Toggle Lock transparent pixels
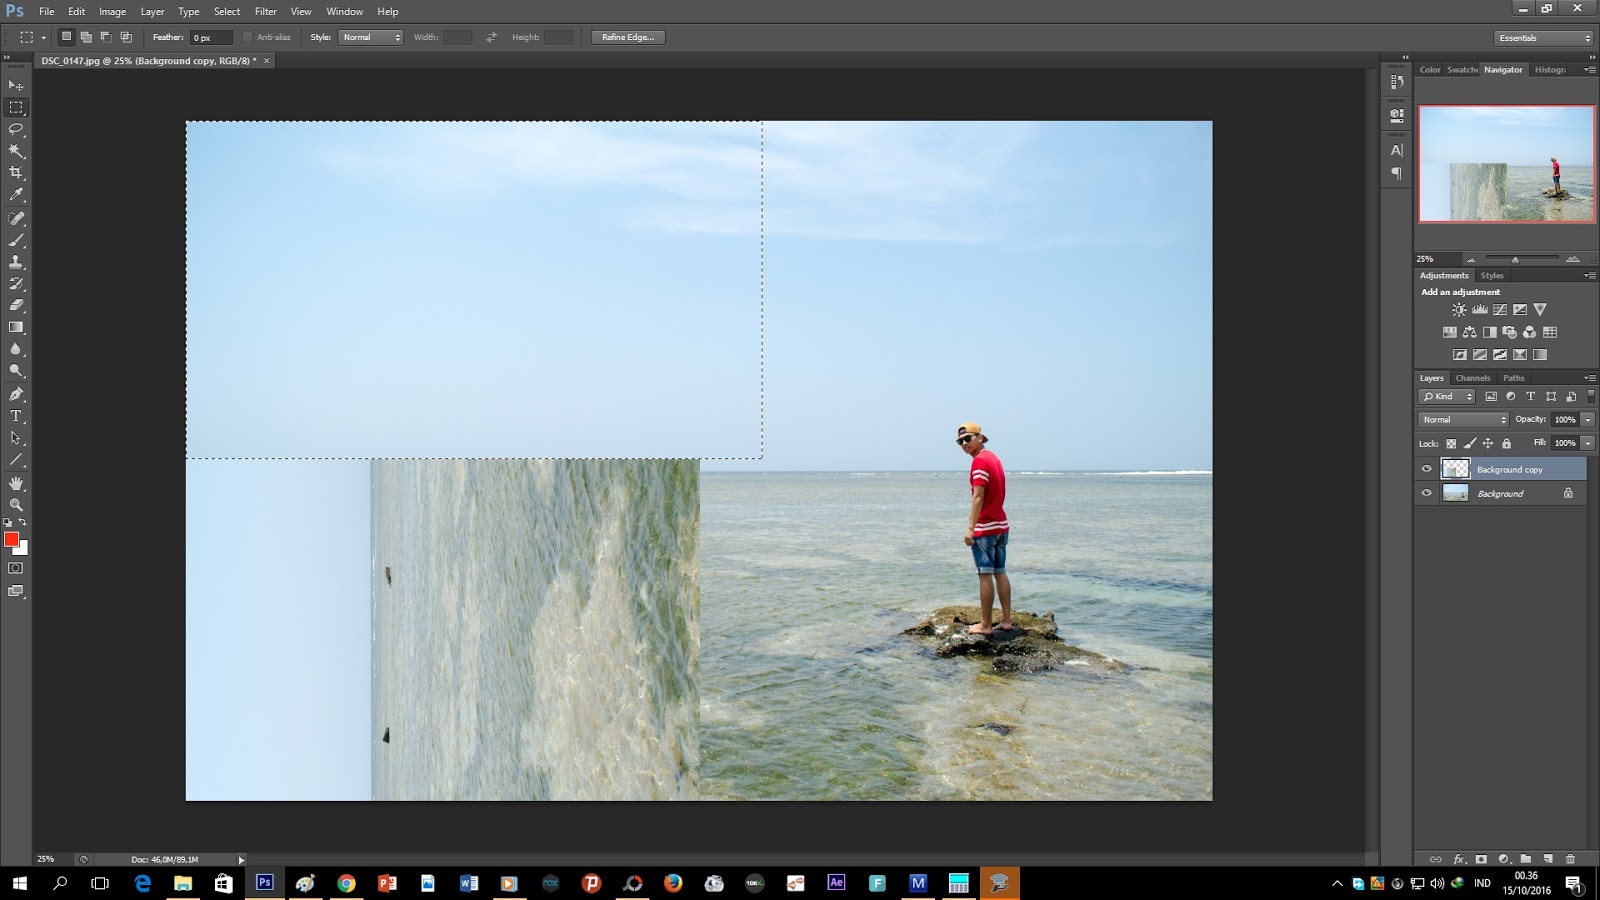Screen dimensions: 1600x900 pos(1451,443)
